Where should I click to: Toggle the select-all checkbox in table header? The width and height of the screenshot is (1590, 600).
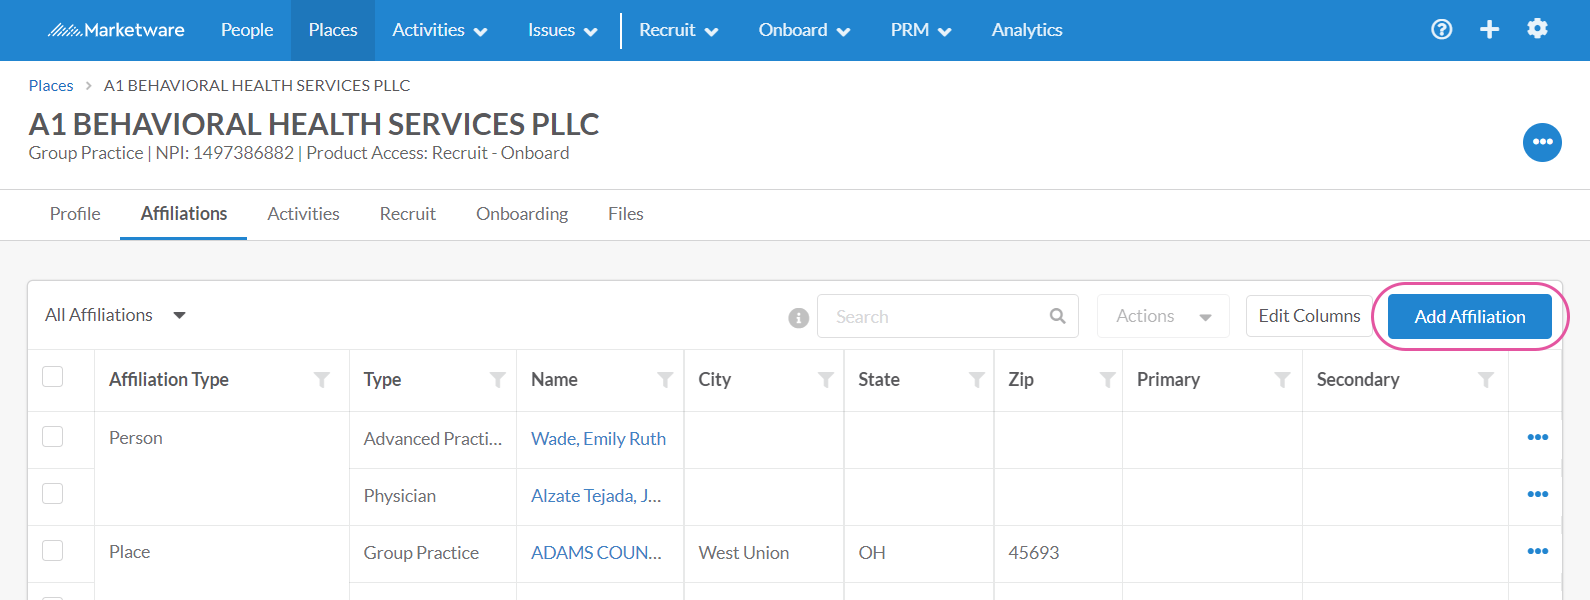53,376
